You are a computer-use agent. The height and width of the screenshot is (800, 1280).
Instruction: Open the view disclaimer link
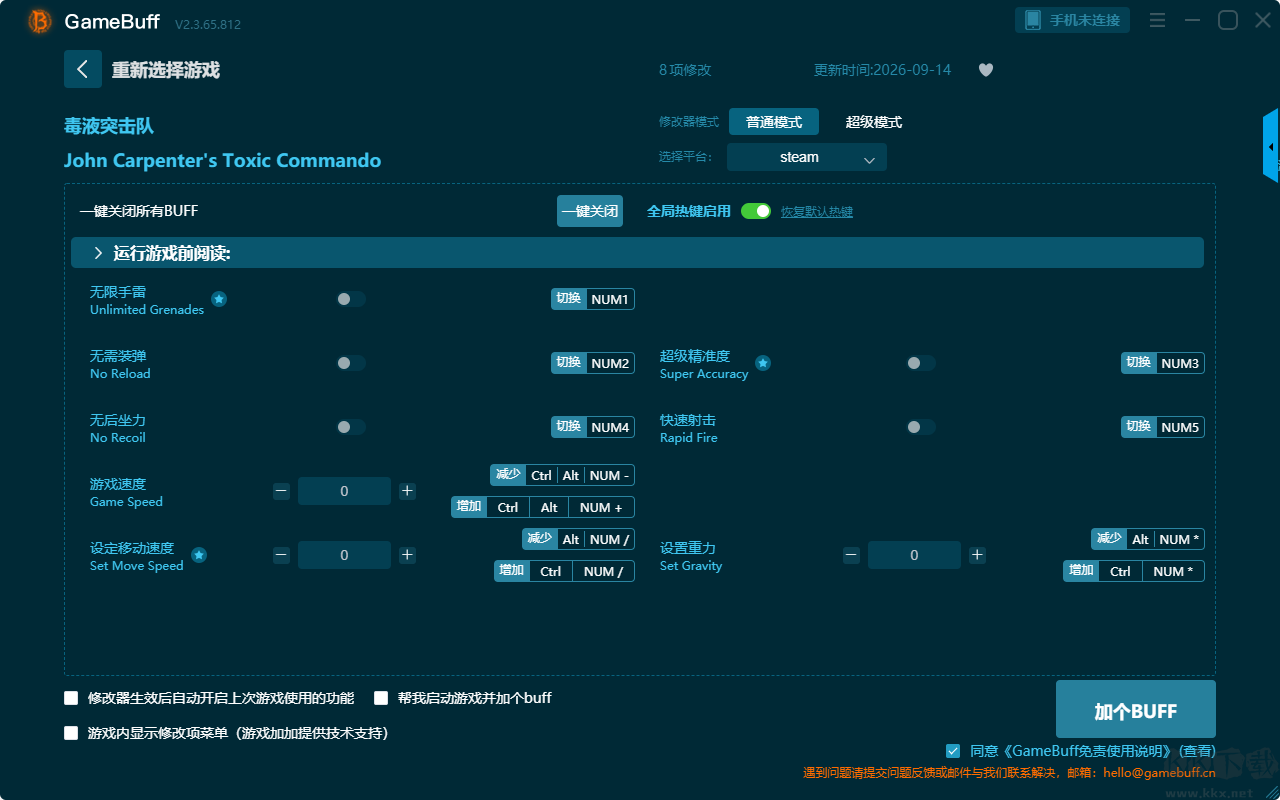1197,751
